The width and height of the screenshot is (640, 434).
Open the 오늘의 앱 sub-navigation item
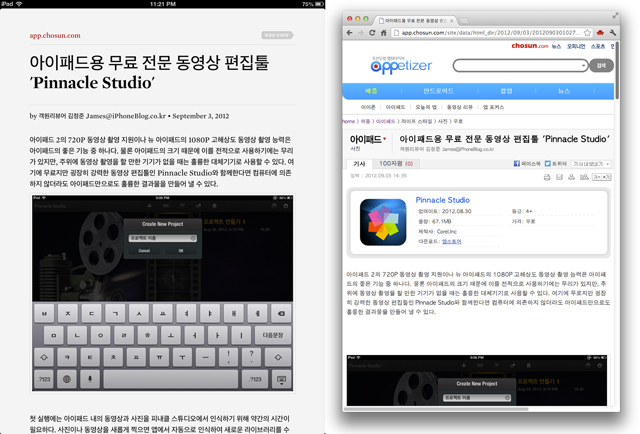[x=426, y=107]
